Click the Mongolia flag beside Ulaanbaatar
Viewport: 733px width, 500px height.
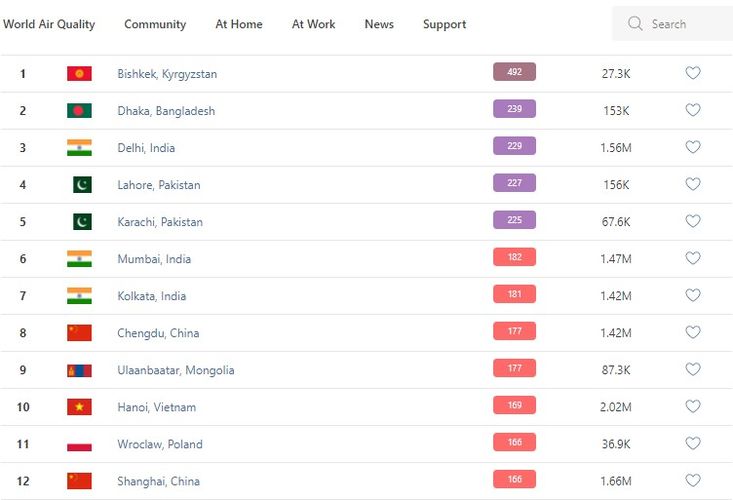(79, 370)
